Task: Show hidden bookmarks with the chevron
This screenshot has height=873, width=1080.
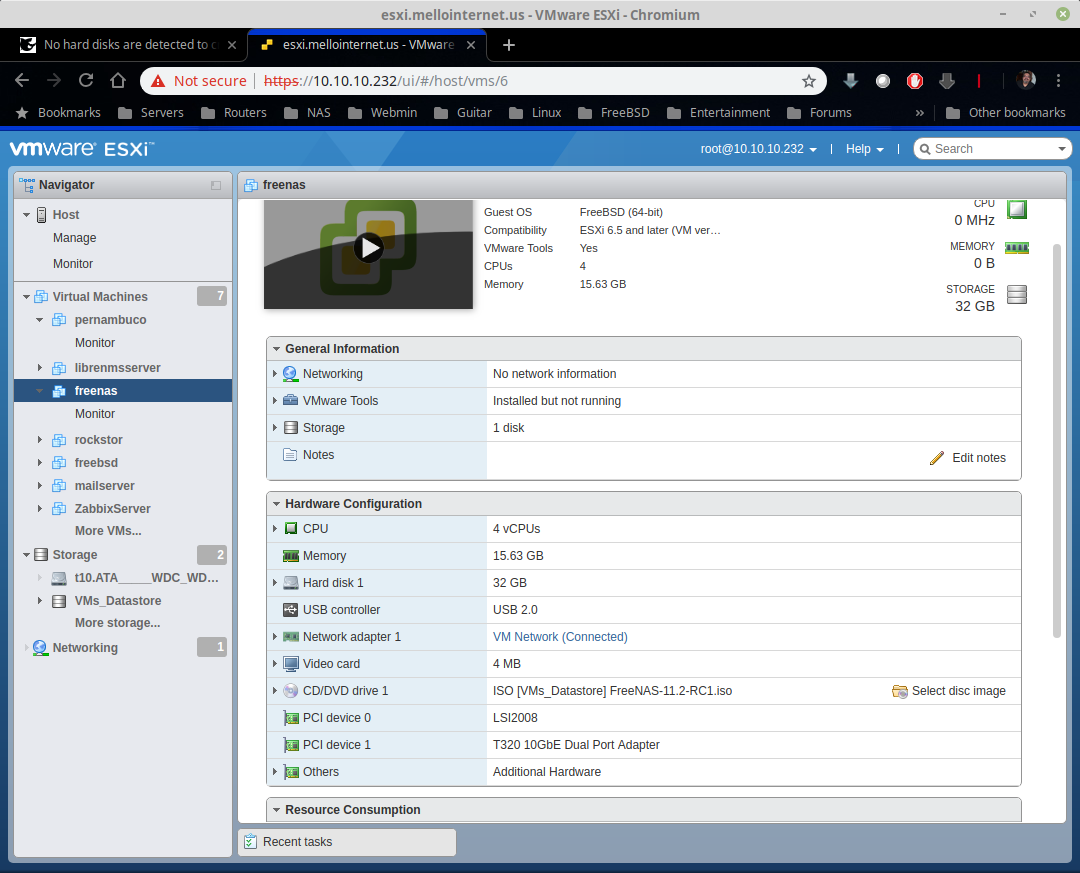Action: click(920, 113)
